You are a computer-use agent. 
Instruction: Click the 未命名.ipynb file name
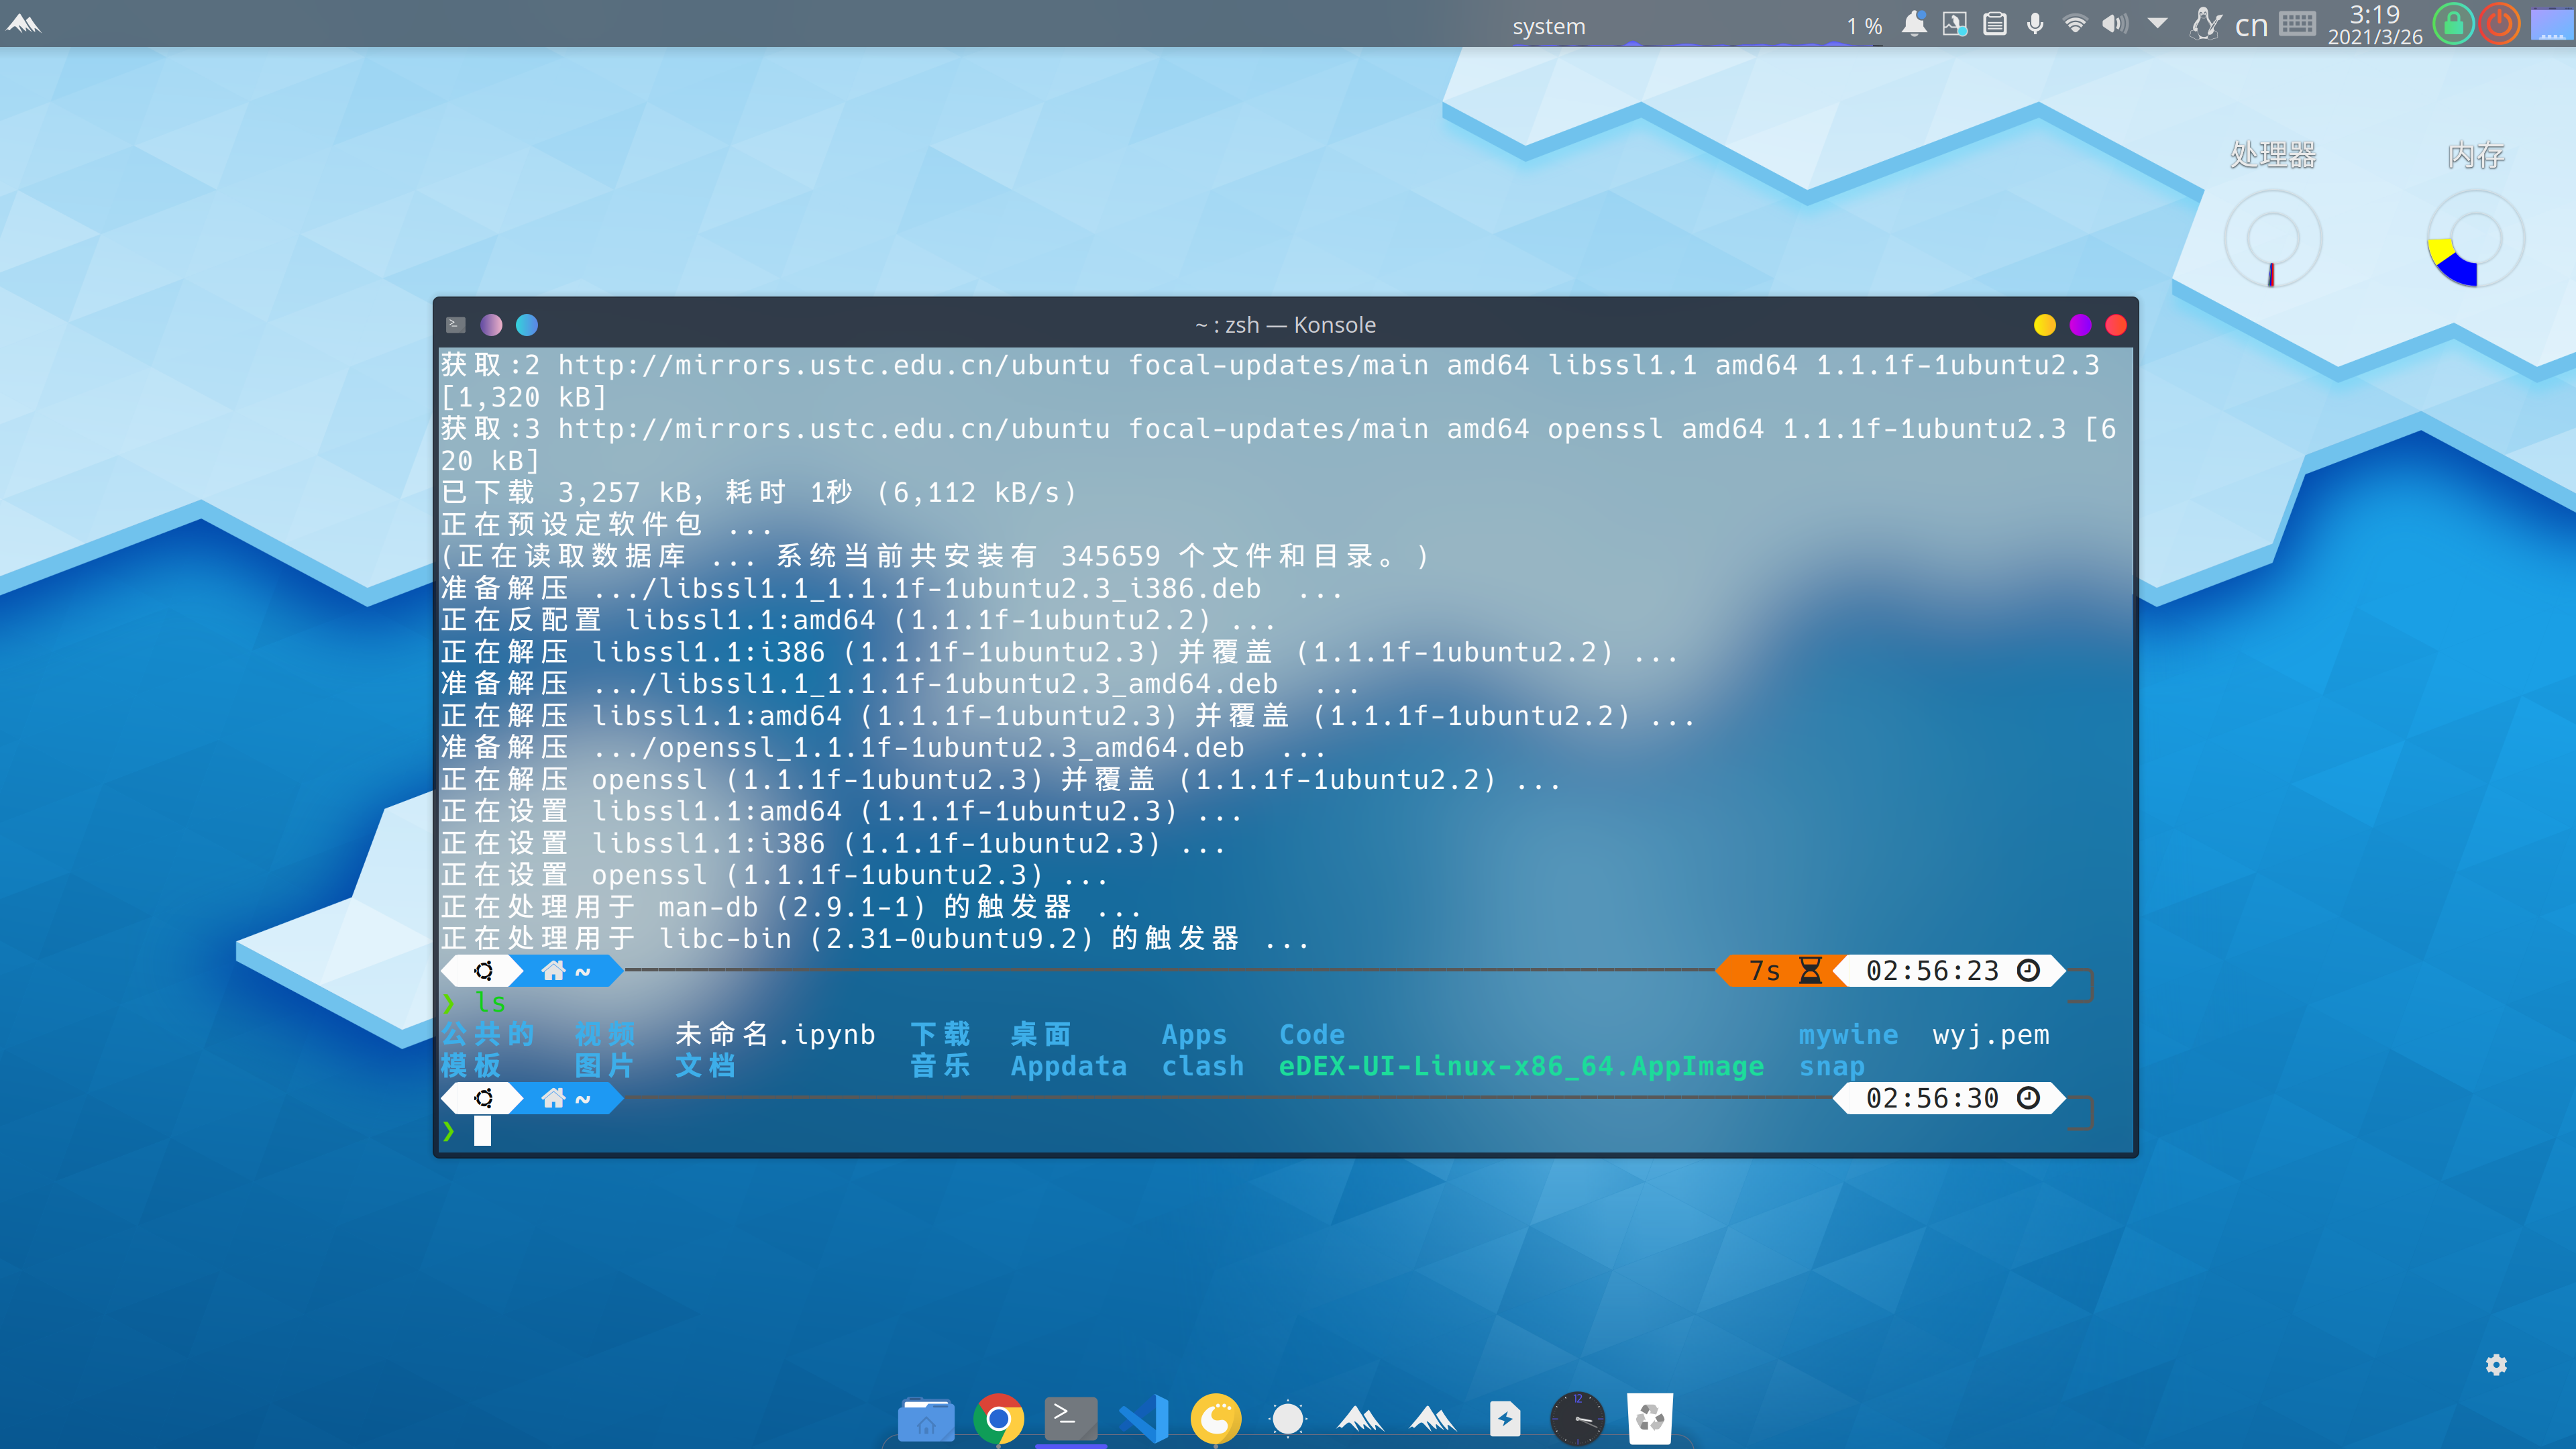(x=775, y=1034)
